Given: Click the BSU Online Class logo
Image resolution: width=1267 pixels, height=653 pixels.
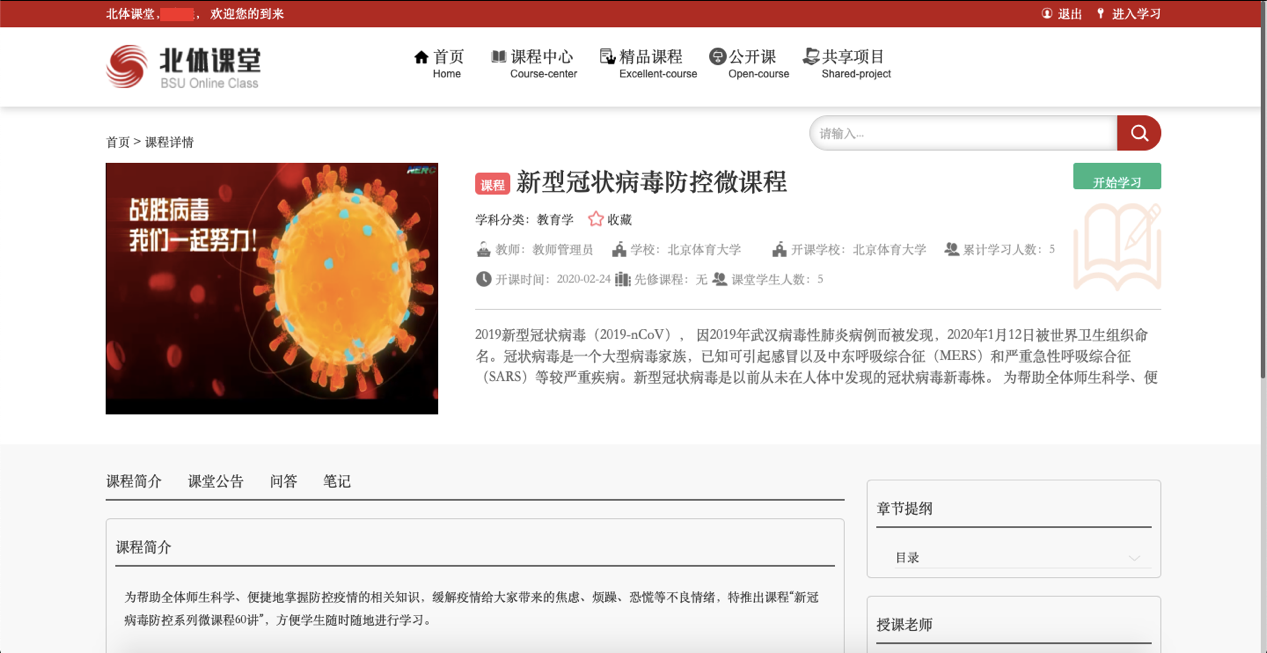Looking at the screenshot, I should [183, 67].
